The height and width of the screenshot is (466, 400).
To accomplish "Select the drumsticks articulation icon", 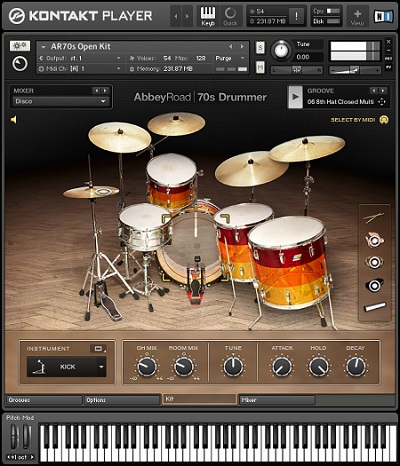I will [374, 218].
